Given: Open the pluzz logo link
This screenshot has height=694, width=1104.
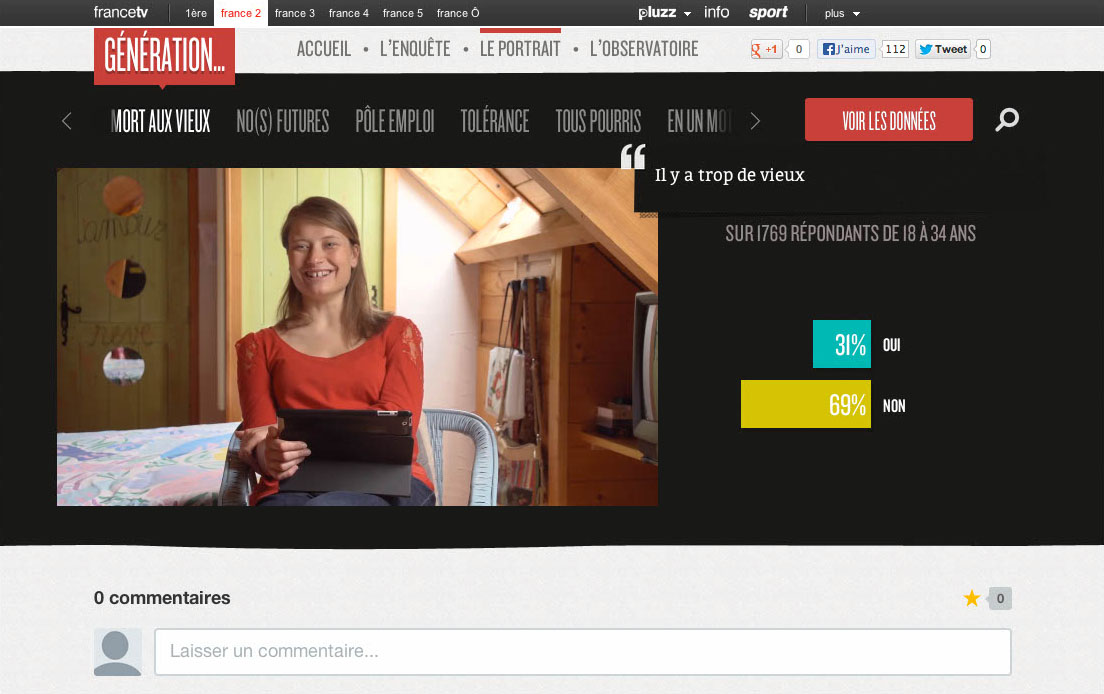Looking at the screenshot, I should tap(657, 13).
